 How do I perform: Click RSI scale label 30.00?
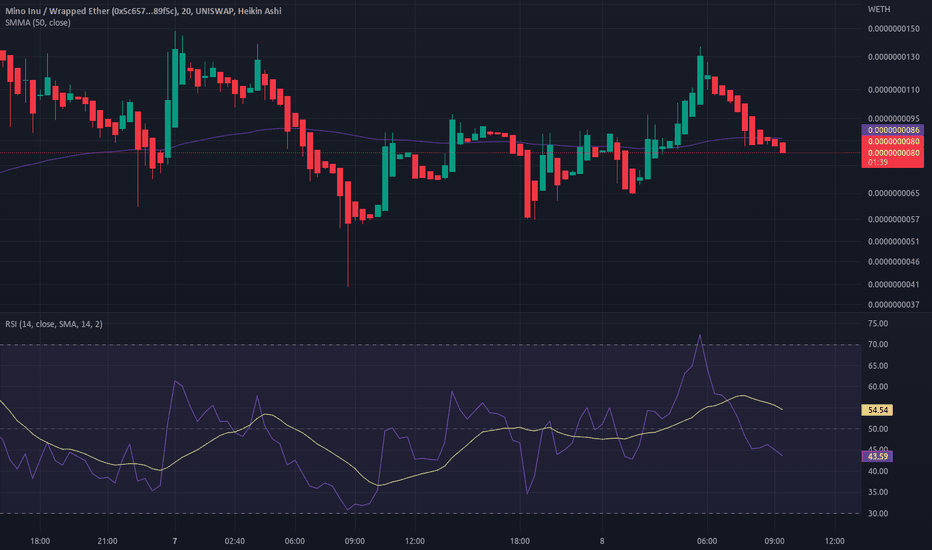tap(878, 513)
